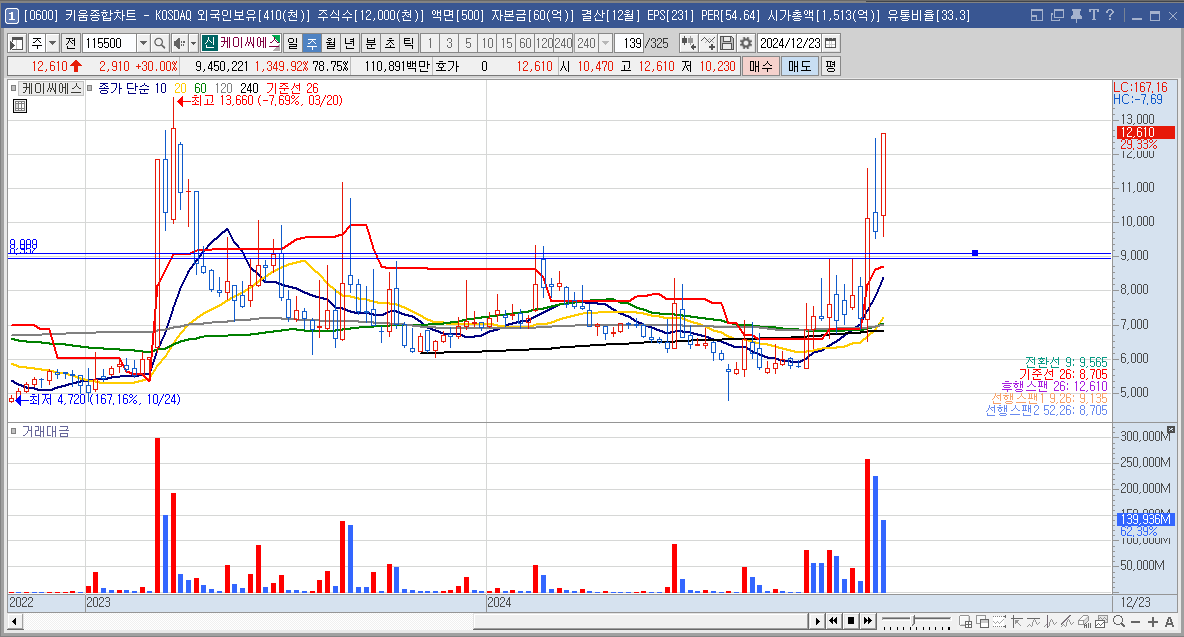
Task: Click the 매수 (buy) button
Action: pos(760,66)
